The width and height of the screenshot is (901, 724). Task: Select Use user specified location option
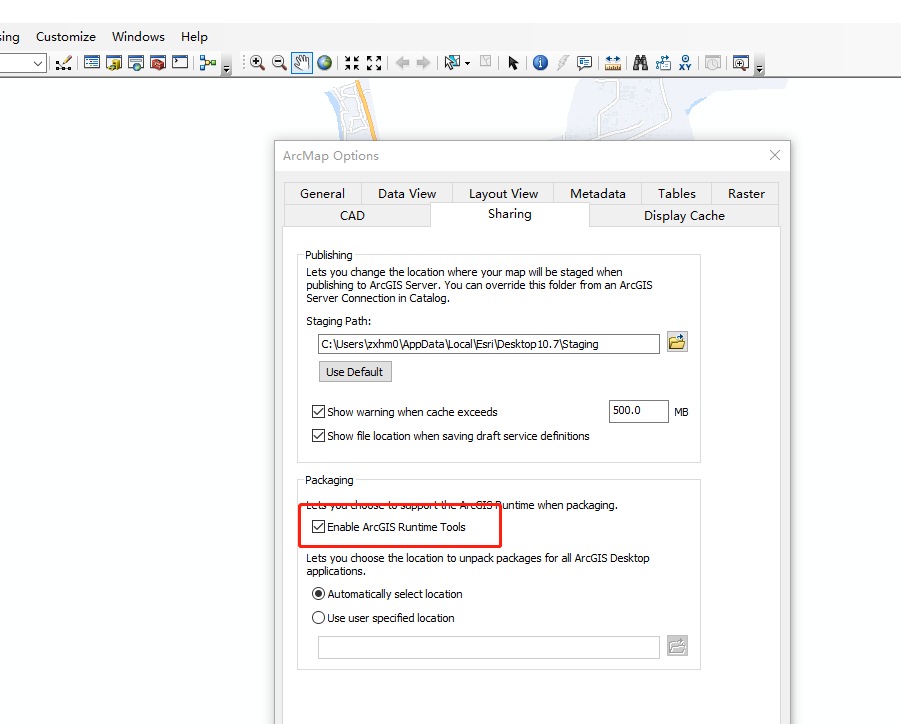(x=318, y=617)
